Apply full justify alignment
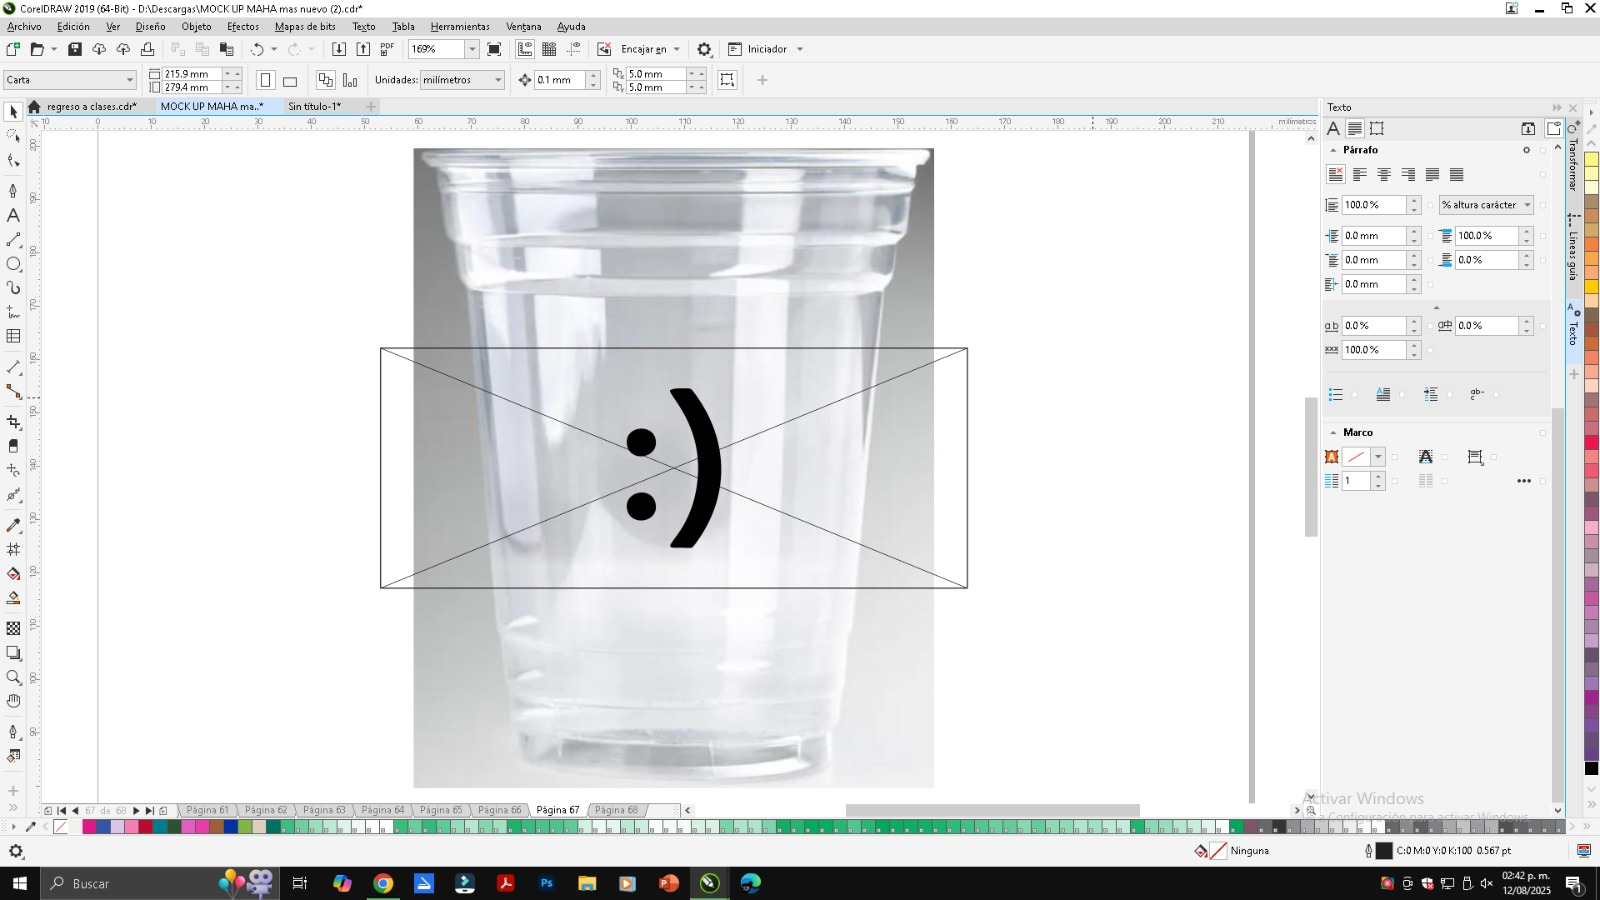 click(x=1432, y=174)
